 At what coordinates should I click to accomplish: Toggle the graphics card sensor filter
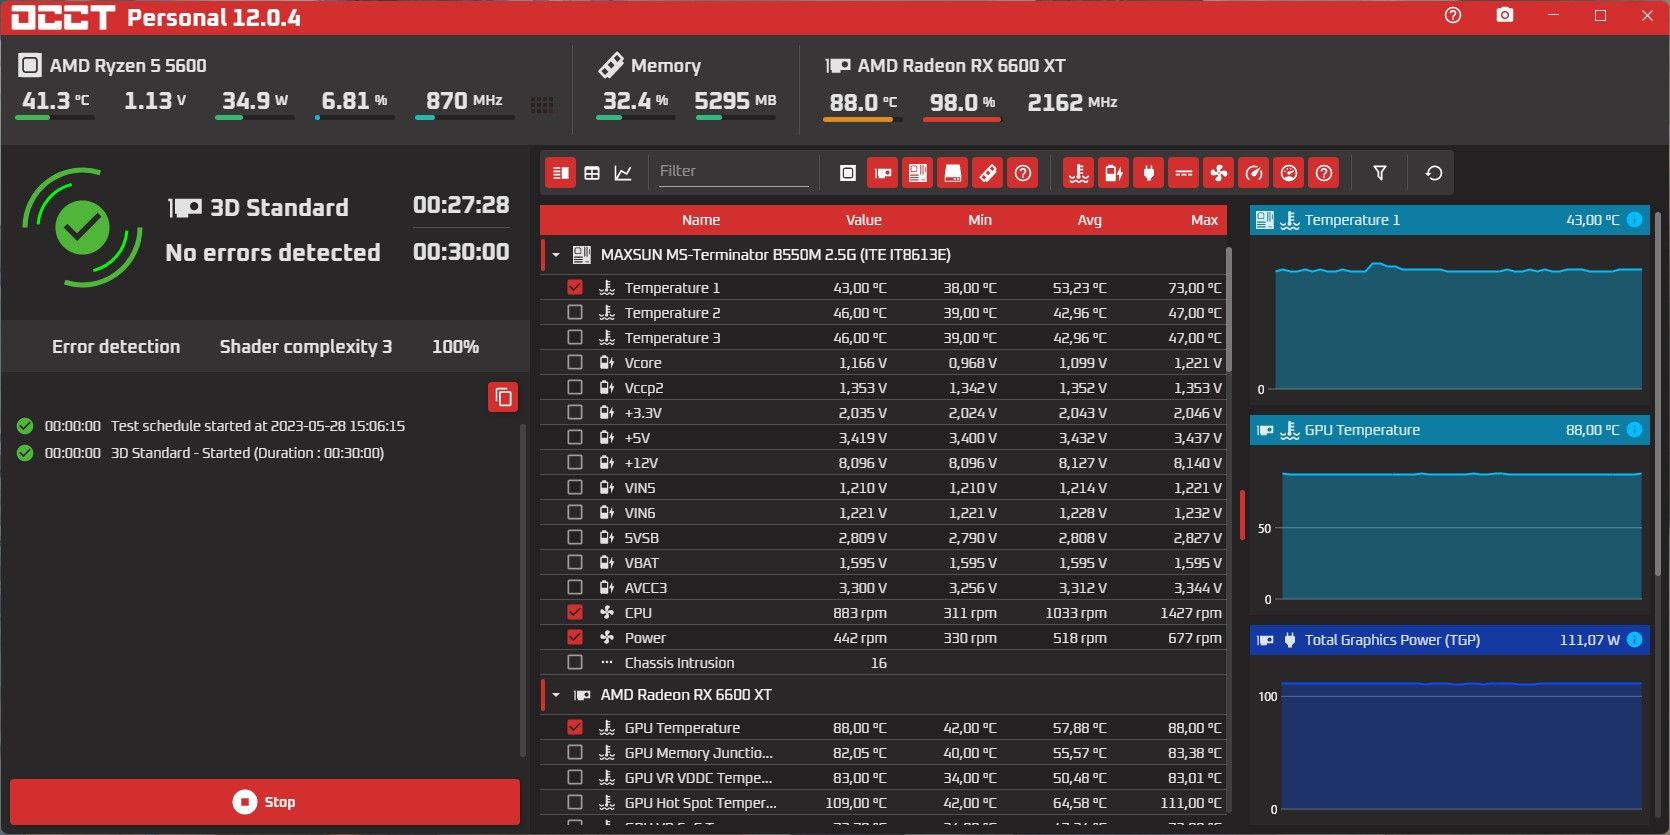(883, 173)
